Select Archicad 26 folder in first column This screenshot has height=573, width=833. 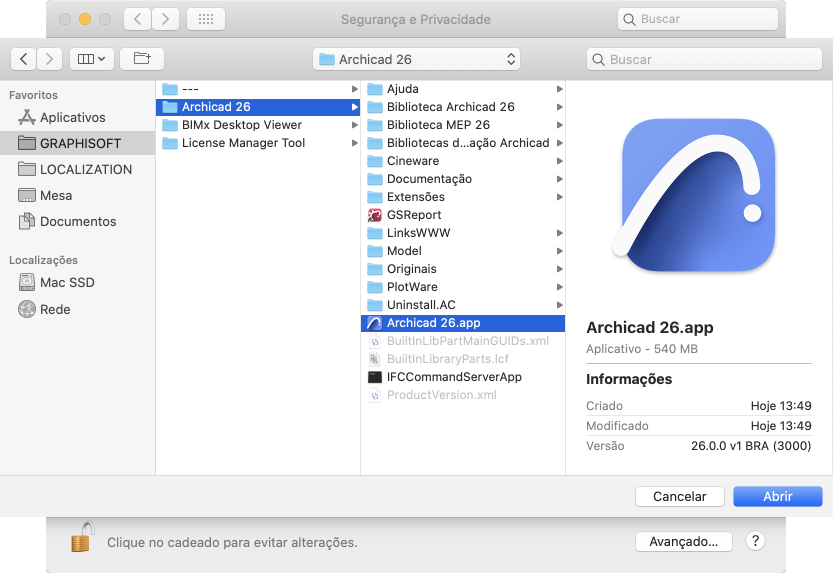(x=258, y=107)
